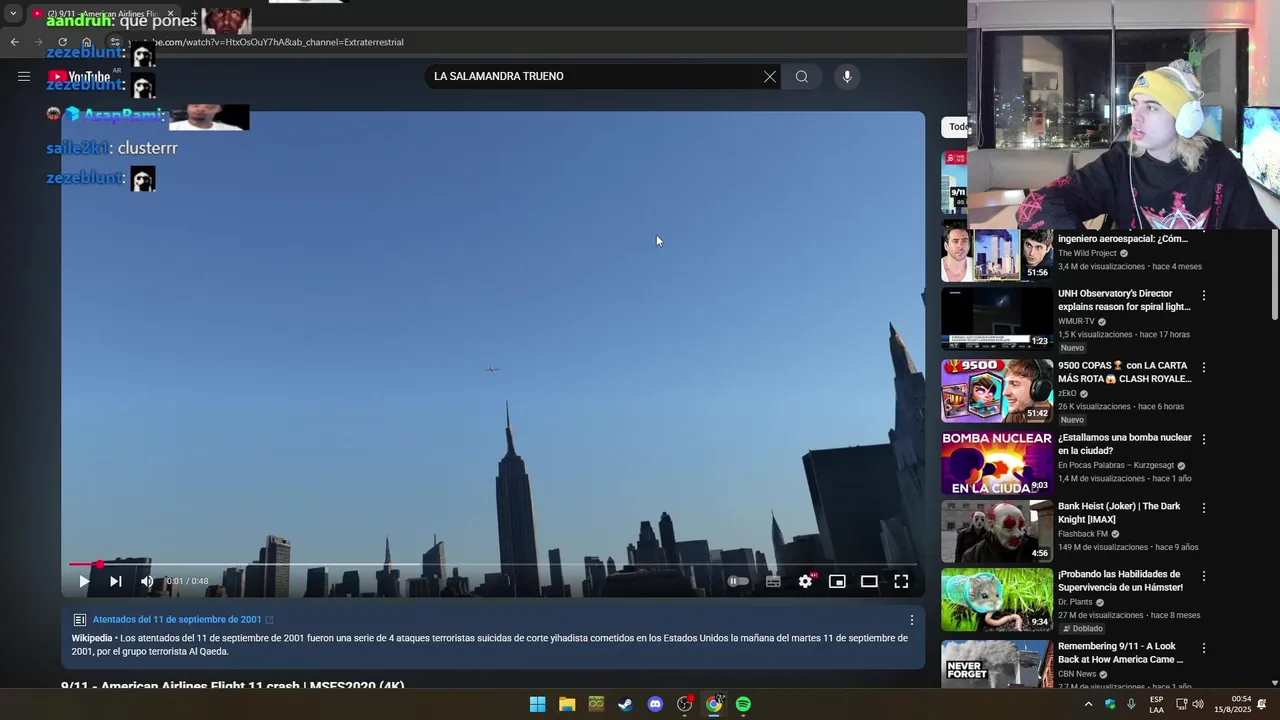Switch to Chrome in taskbar
The image size is (1280, 720).
pyautogui.click(x=714, y=704)
